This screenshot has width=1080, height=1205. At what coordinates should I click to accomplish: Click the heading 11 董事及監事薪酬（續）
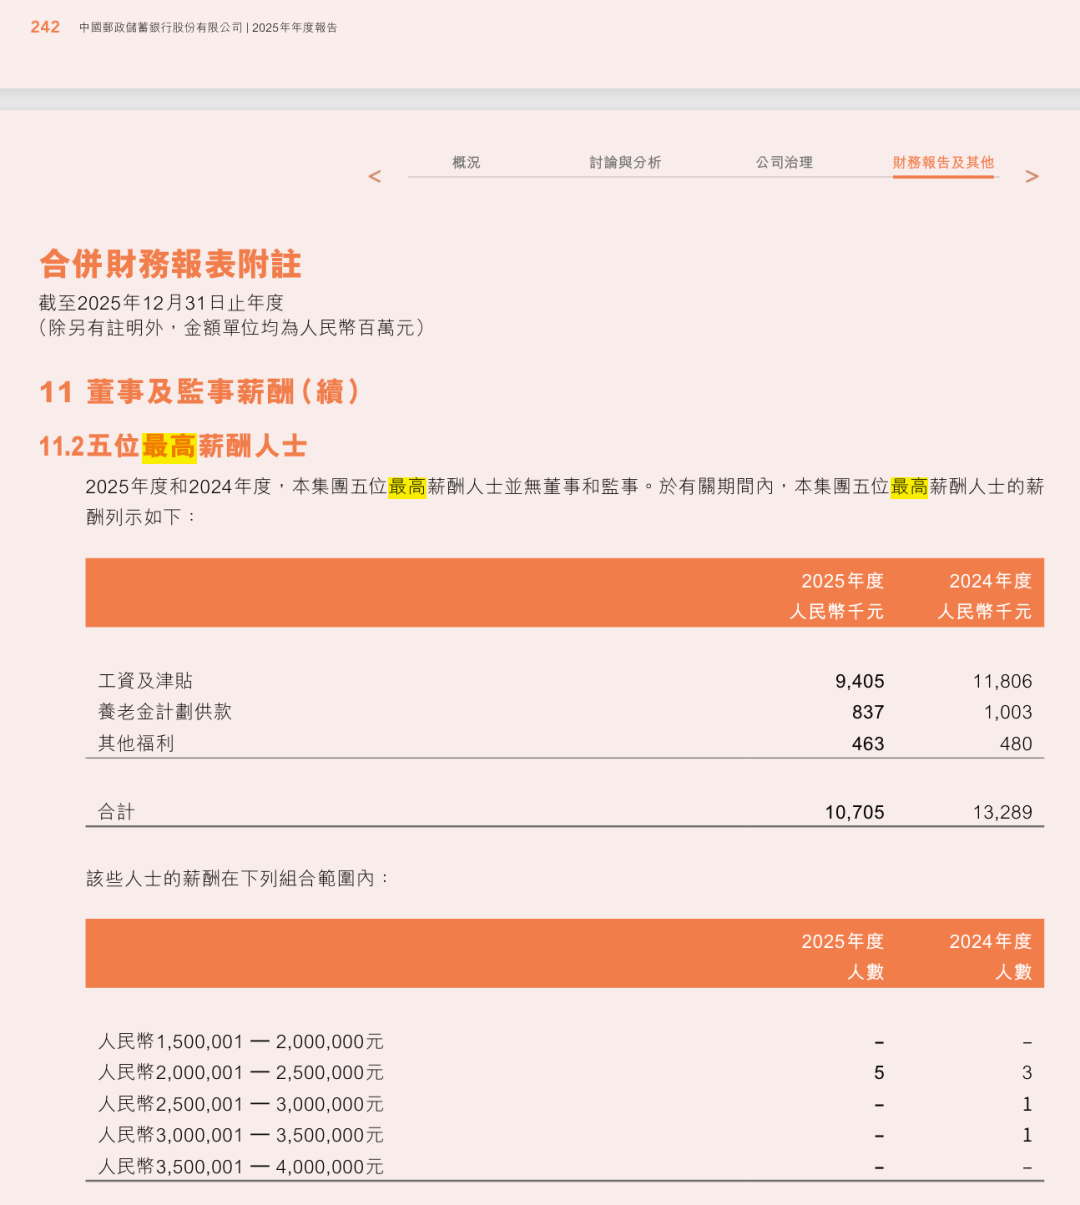tap(199, 392)
